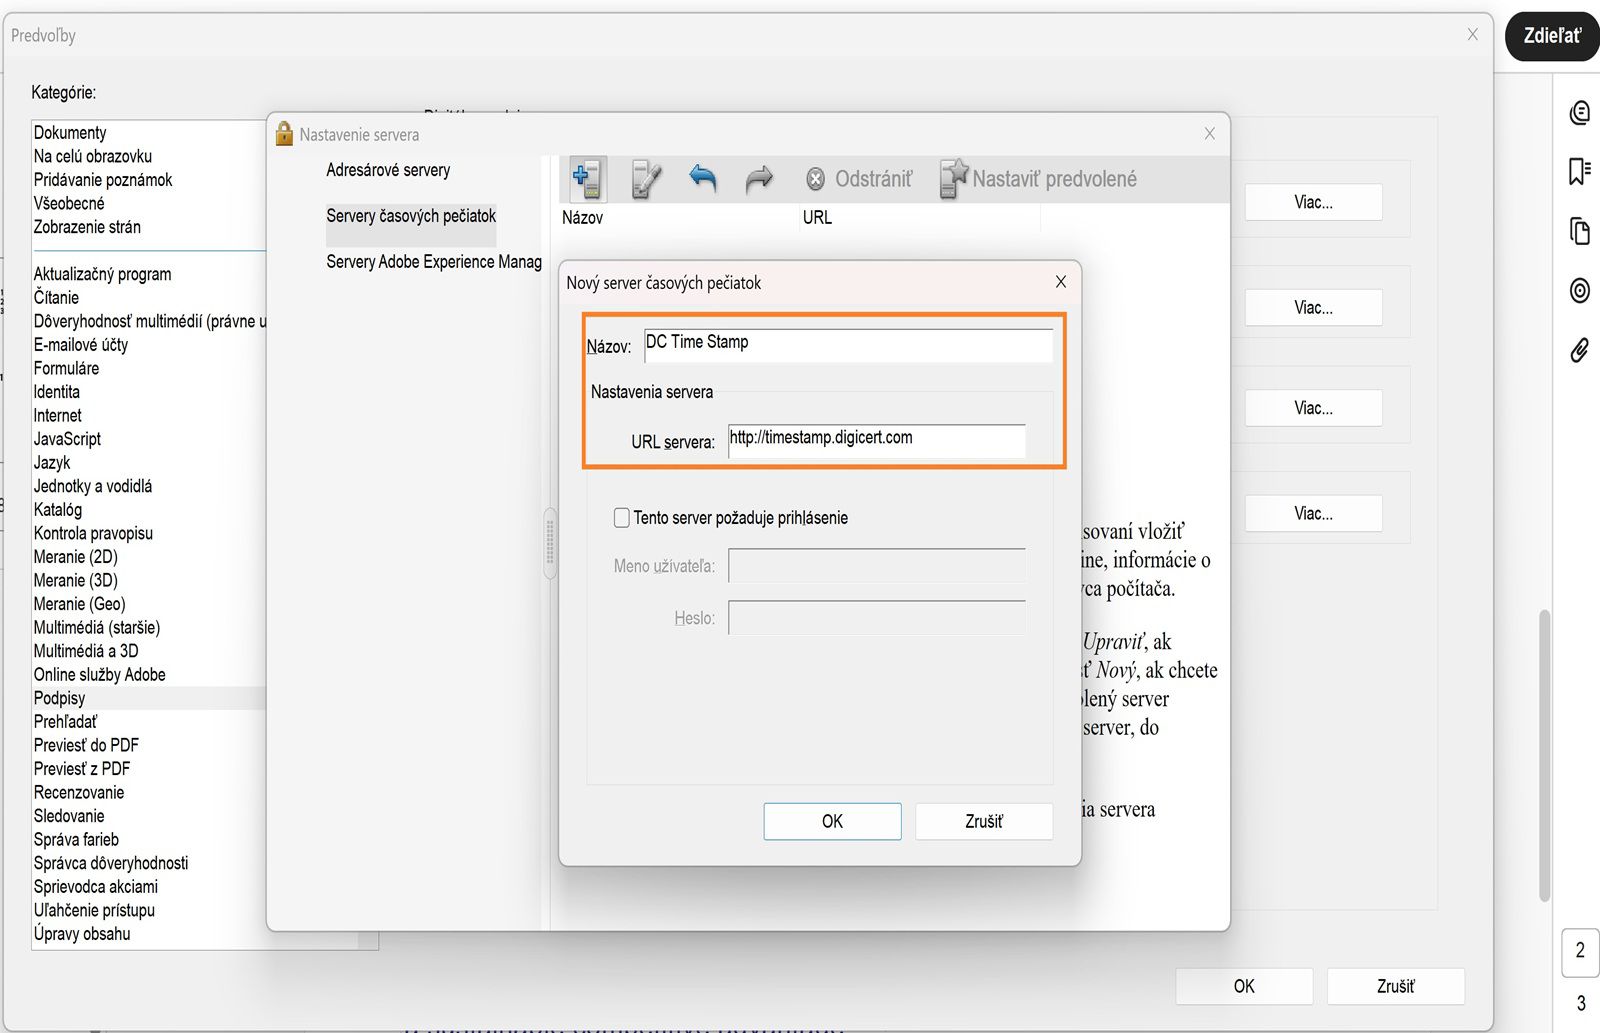
Task: Select Katalóg category
Action: [58, 510]
